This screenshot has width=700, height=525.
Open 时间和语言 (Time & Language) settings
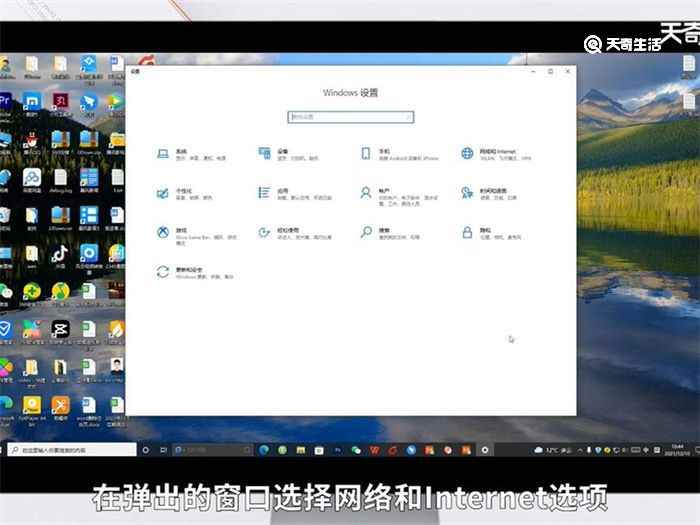[489, 194]
